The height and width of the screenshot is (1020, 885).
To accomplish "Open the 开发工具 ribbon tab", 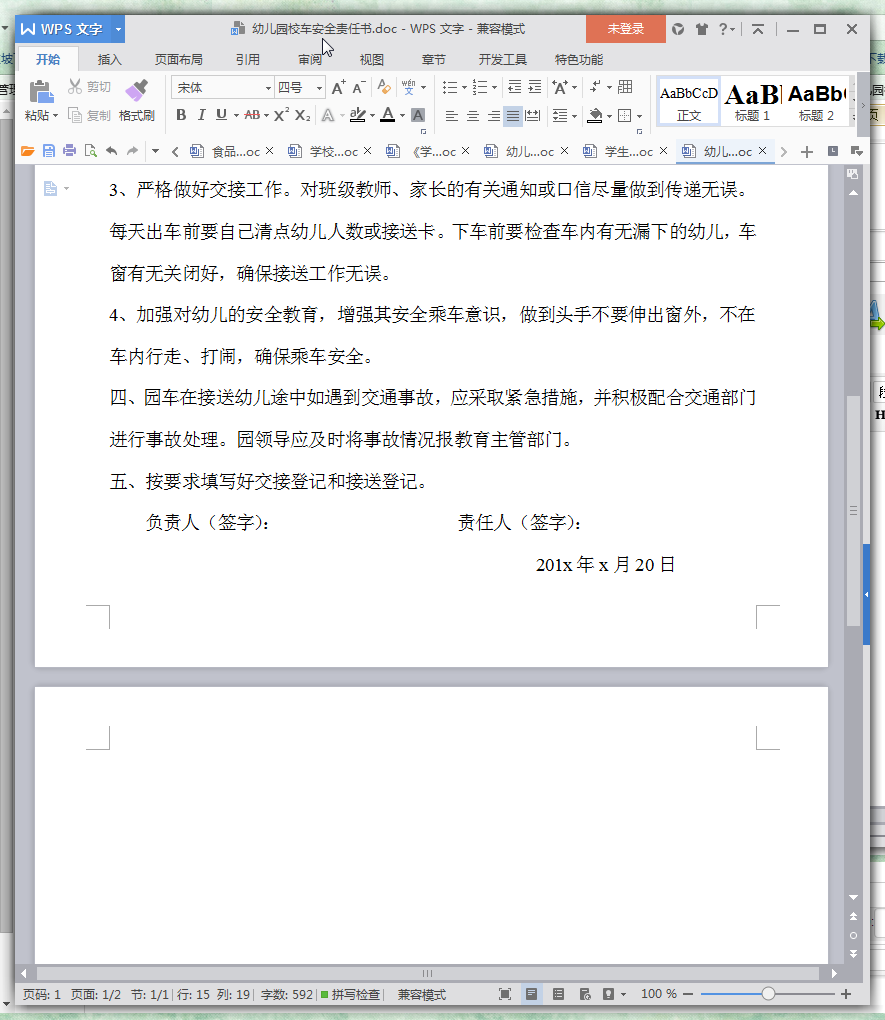I will 502,59.
